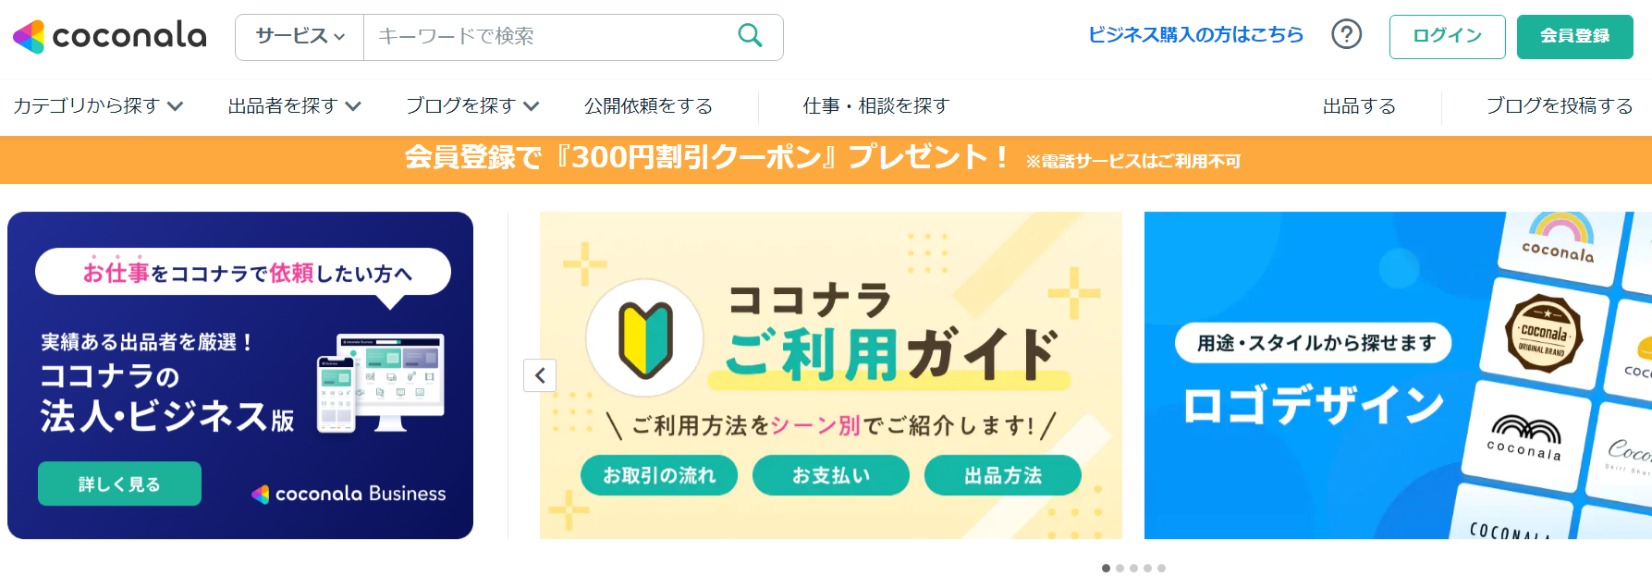Viewport: 1652px width, 585px height.
Task: Expand the カテゴリから探す menu
Action: coord(98,106)
